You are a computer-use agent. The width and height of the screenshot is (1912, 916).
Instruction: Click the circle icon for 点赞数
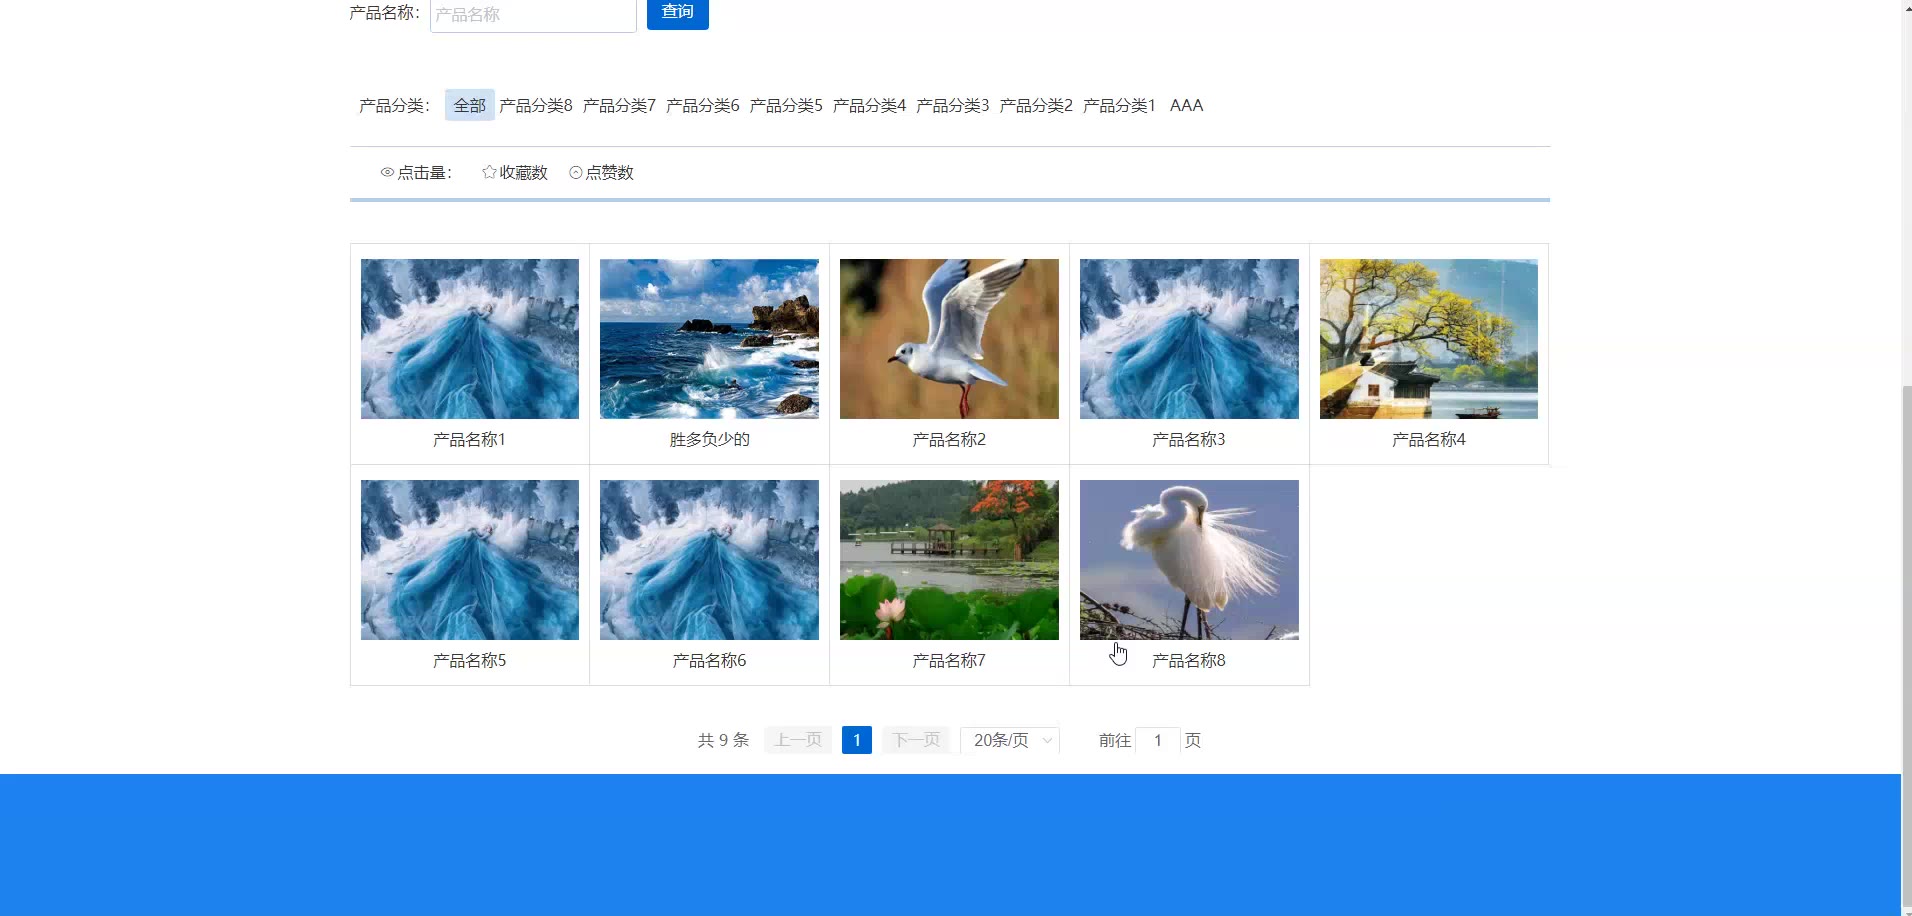576,173
